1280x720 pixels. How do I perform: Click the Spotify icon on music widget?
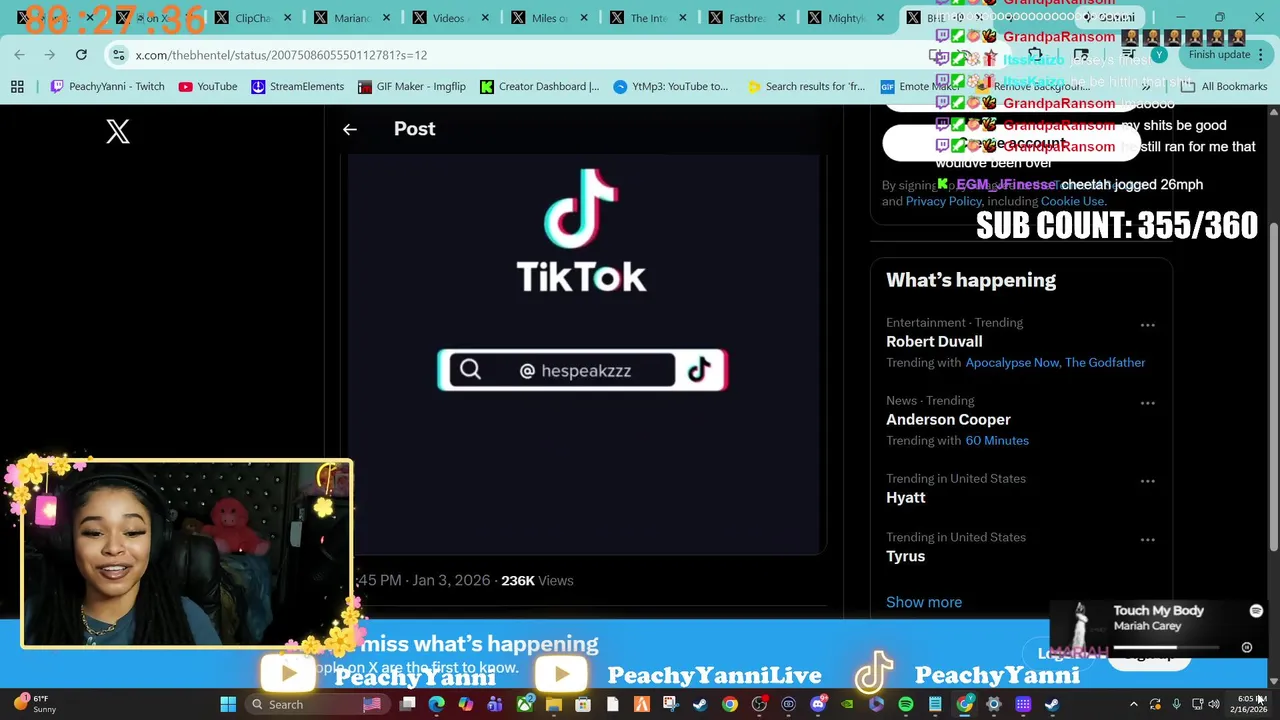click(x=1256, y=611)
